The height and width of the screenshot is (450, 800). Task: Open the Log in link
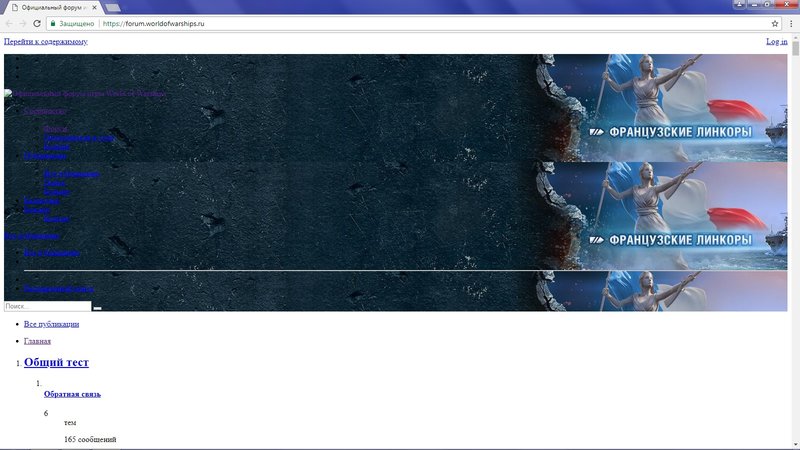click(777, 41)
